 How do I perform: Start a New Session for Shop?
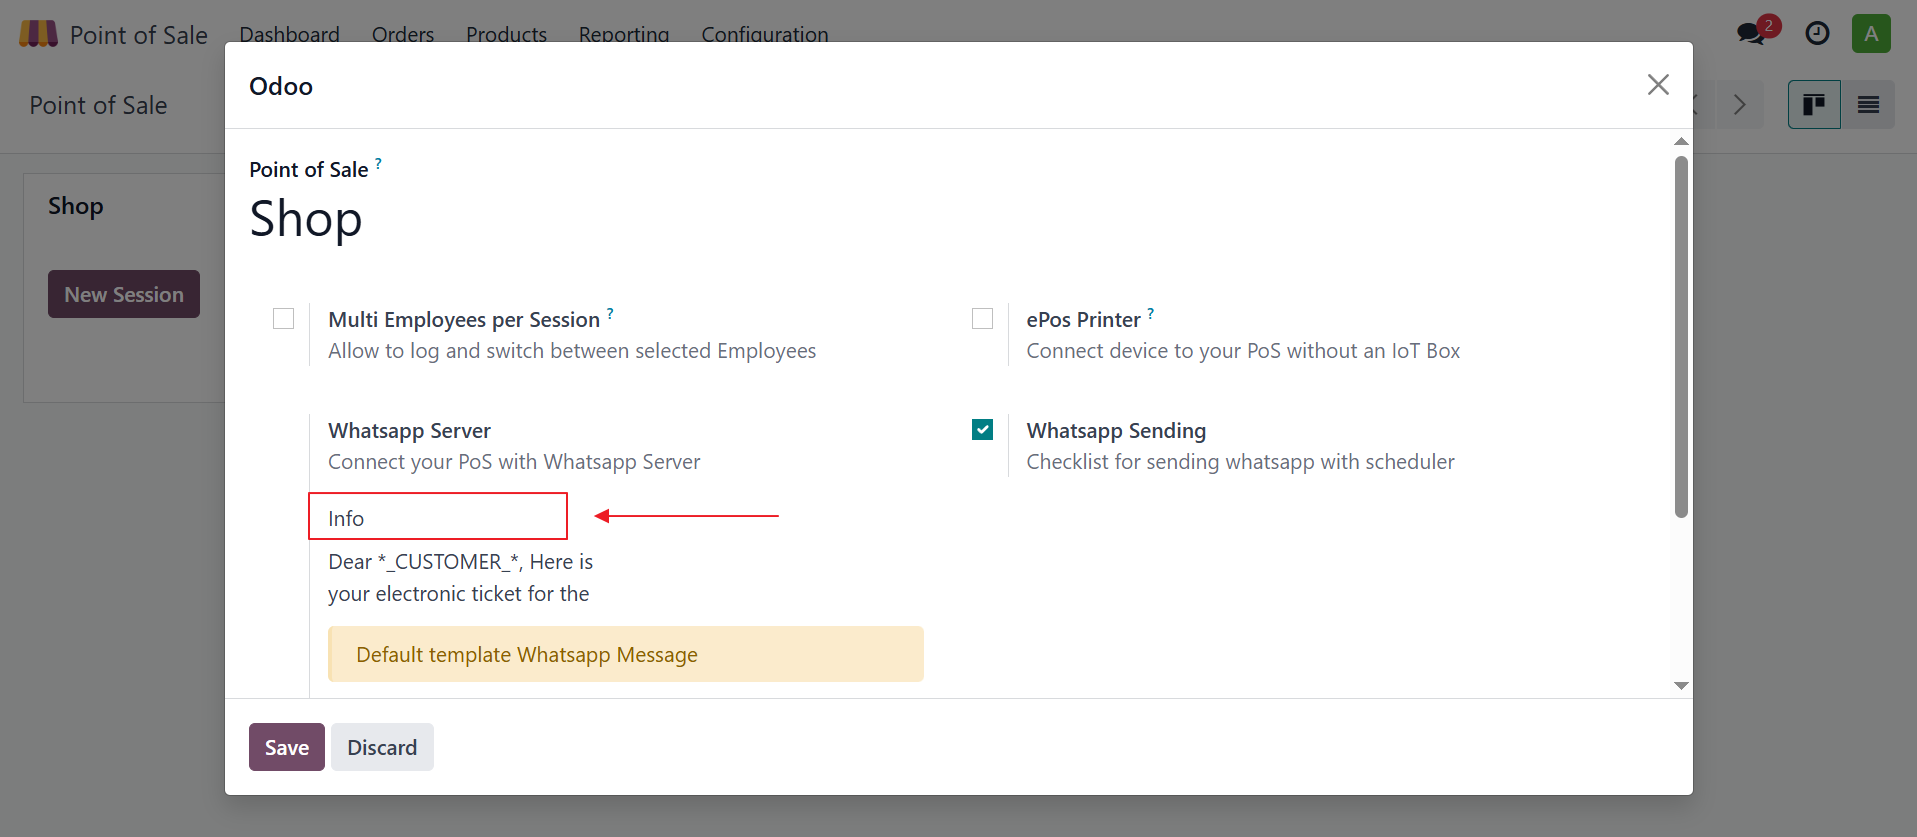pyautogui.click(x=124, y=294)
